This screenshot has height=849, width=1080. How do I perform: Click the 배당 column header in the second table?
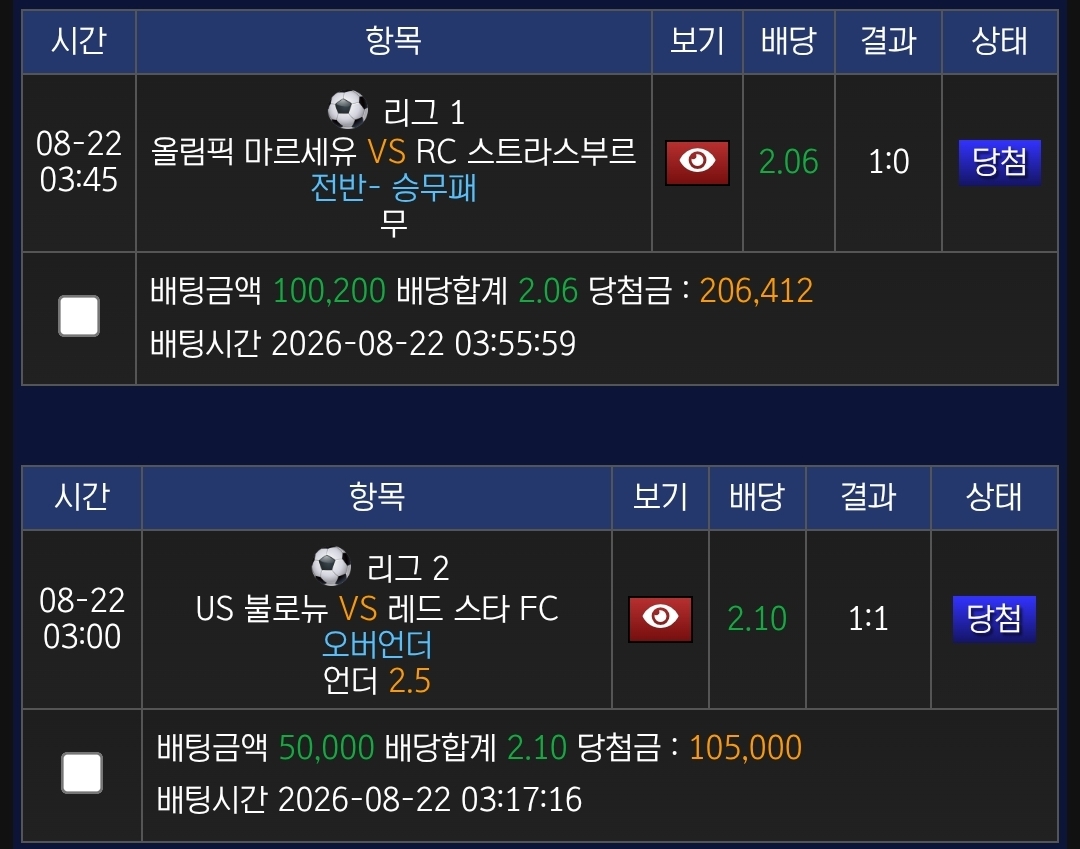[757, 497]
